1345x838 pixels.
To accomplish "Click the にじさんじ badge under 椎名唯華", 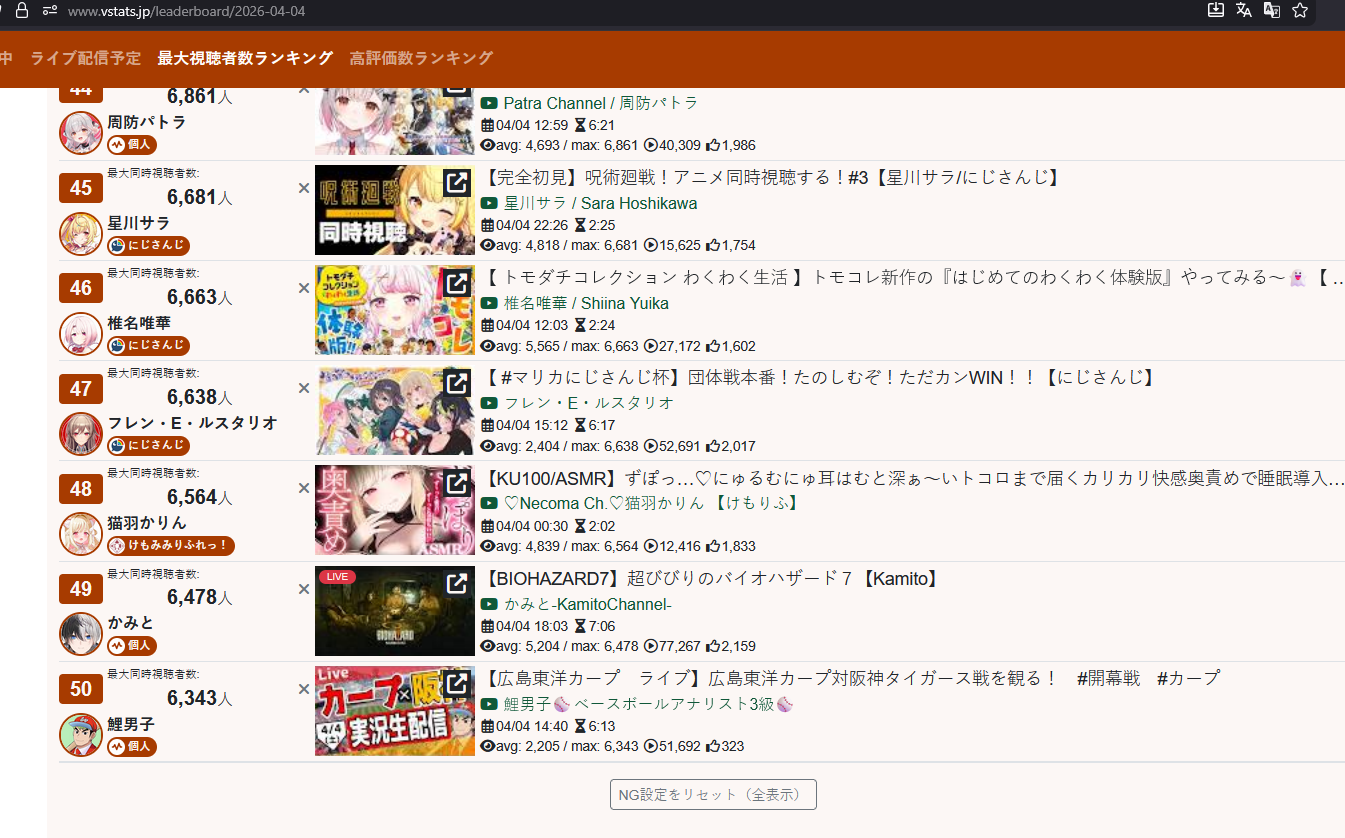I will 148,345.
